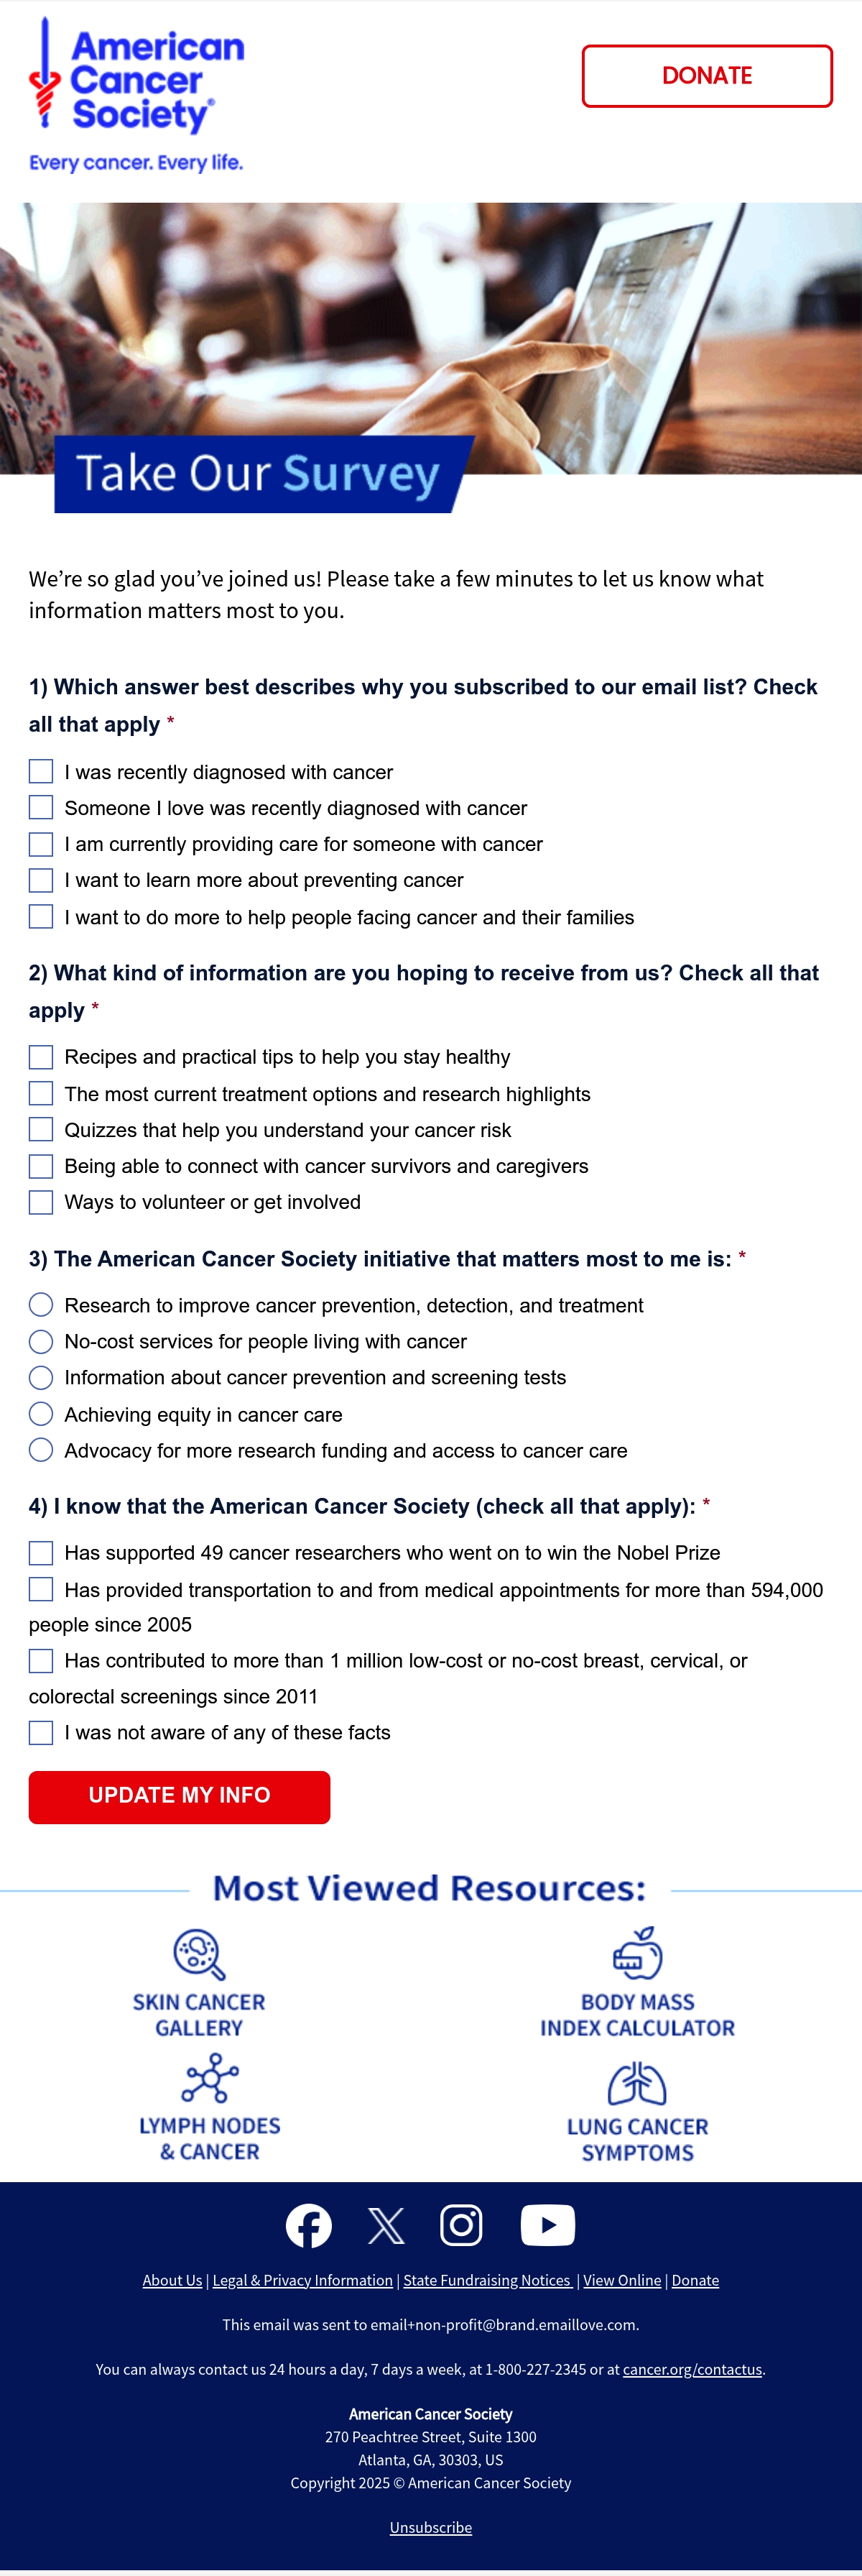Viewport: 862px width, 2576px height.
Task: Visit the Instagram icon
Action: [461, 2225]
